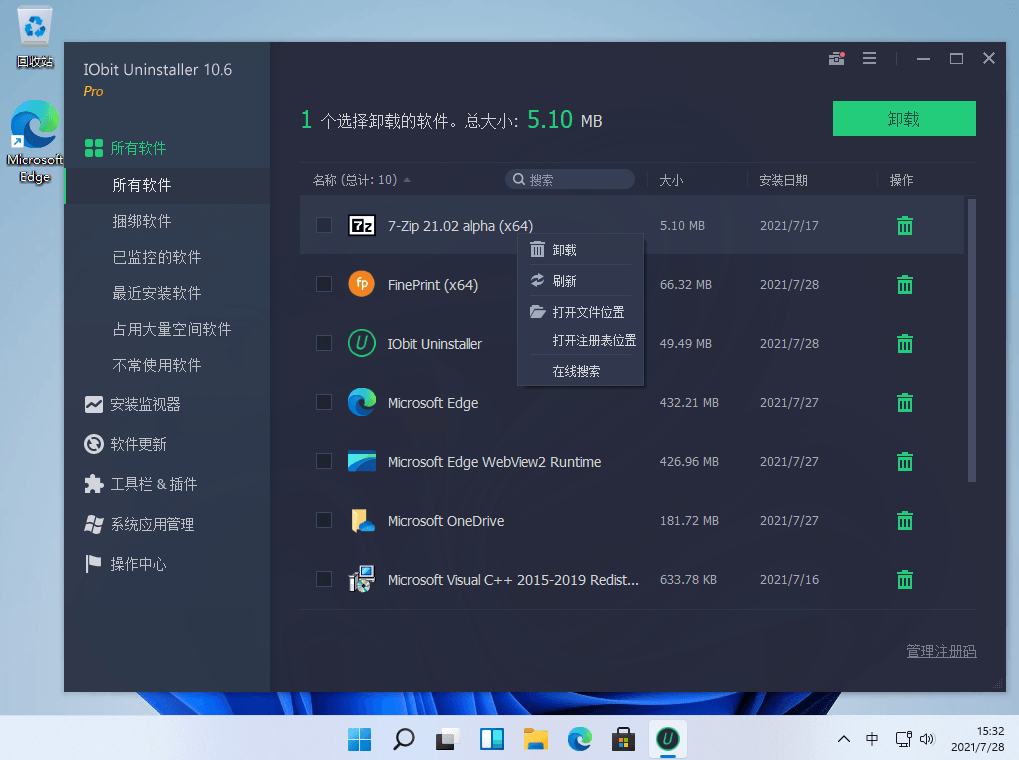Show hidden tray icons chevron
The image size is (1019, 760).
coord(844,739)
